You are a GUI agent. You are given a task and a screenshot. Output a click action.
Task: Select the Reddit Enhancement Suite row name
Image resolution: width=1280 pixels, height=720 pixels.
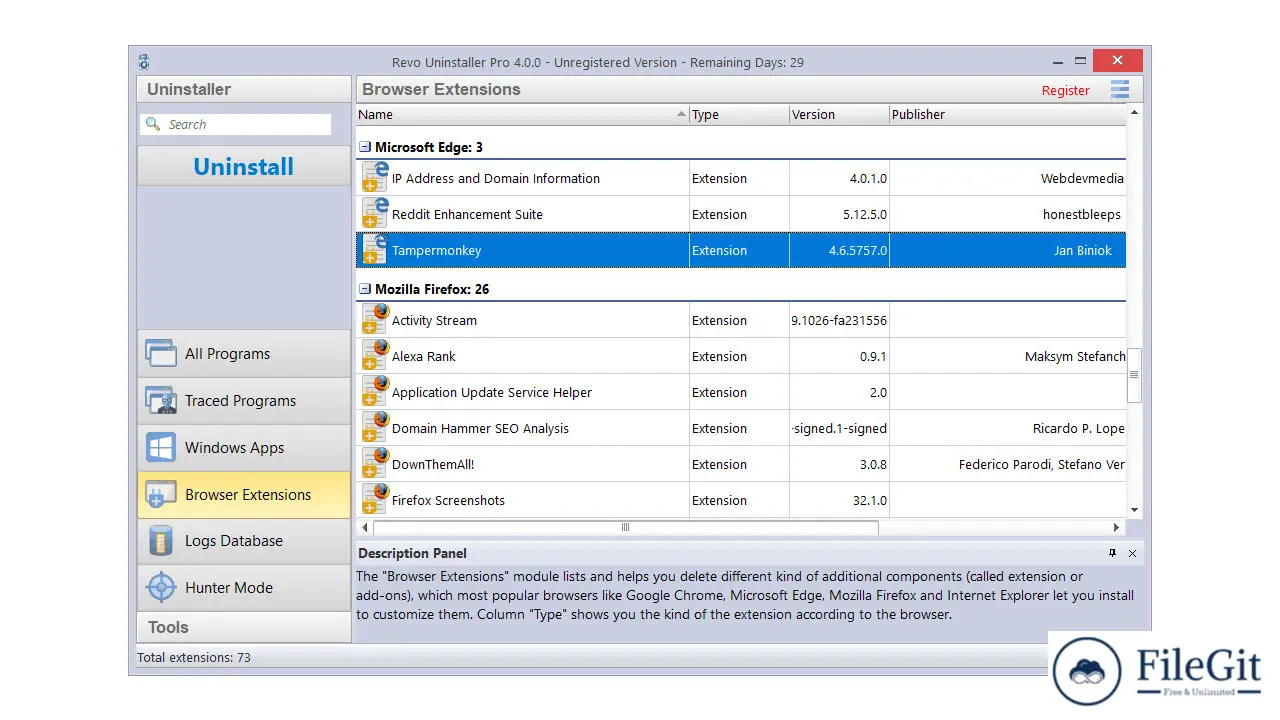click(467, 214)
